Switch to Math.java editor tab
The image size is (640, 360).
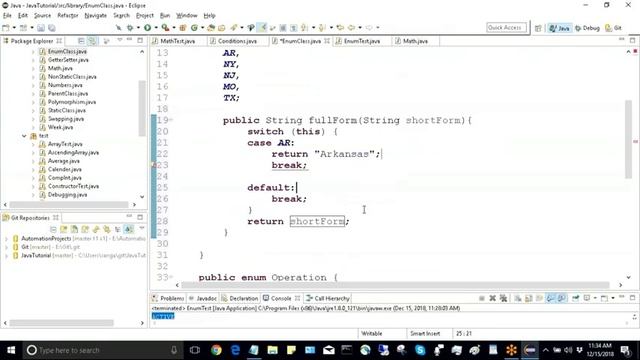[x=411, y=41]
